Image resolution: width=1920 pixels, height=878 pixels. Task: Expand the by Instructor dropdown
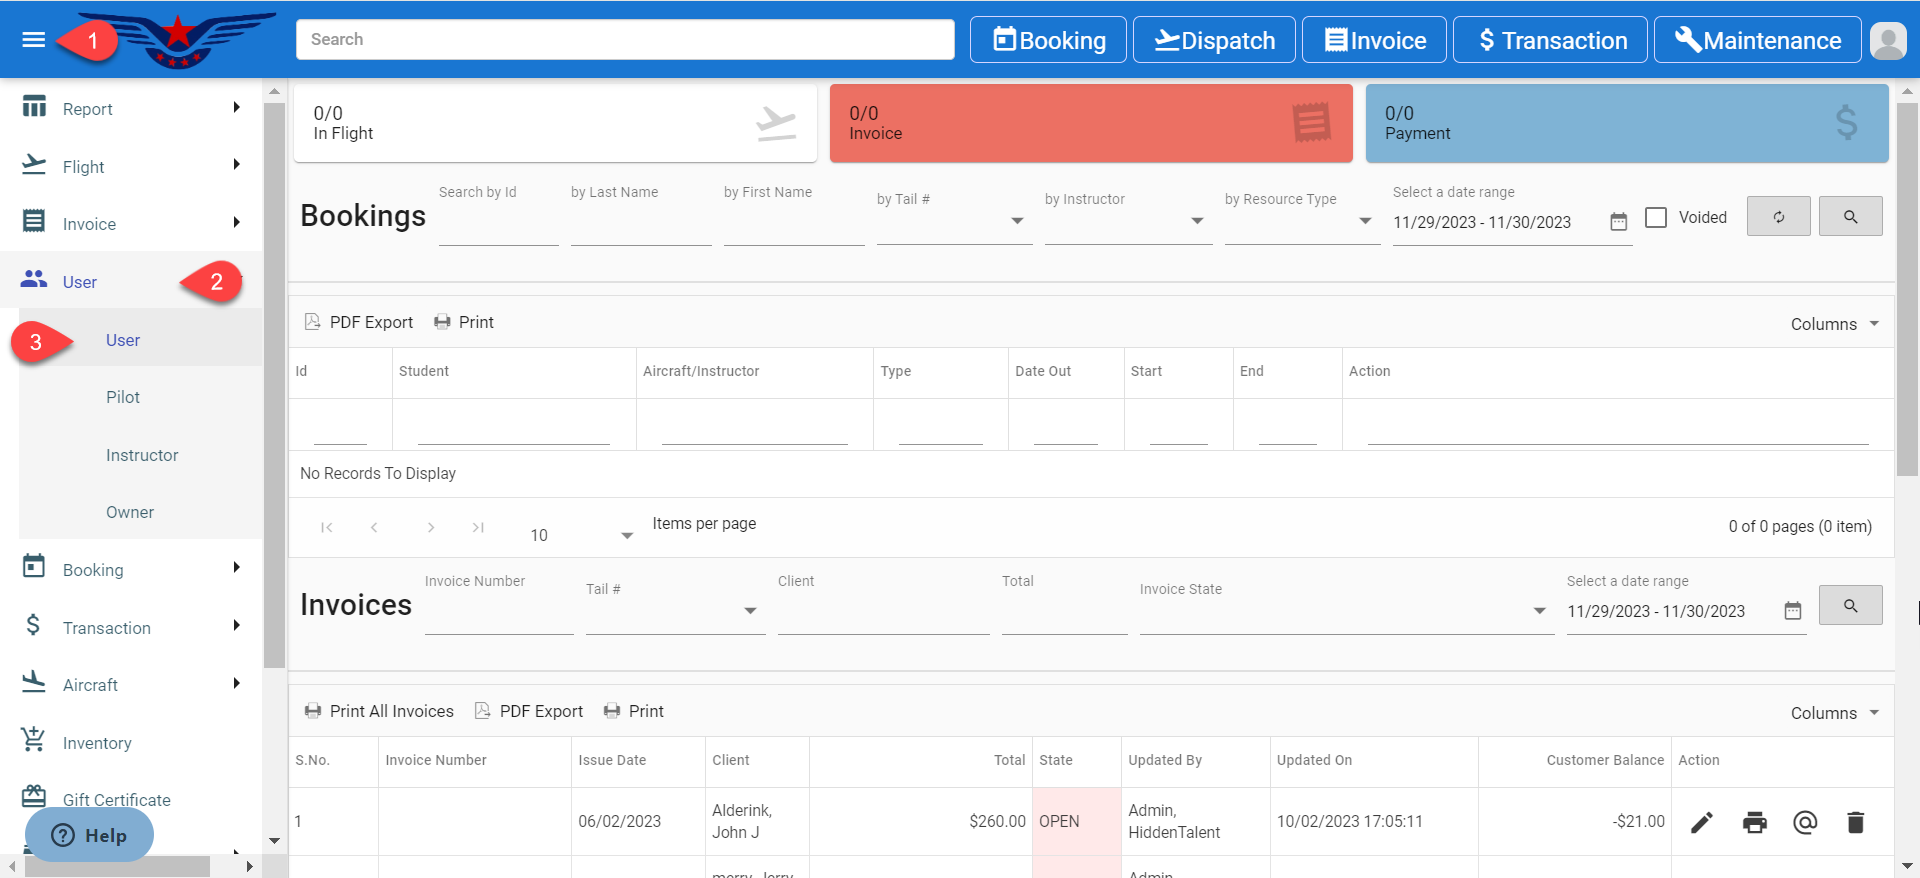1196,221
